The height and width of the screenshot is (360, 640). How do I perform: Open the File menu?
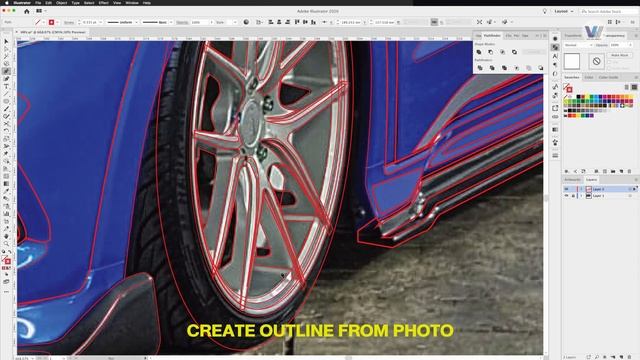click(38, 2)
